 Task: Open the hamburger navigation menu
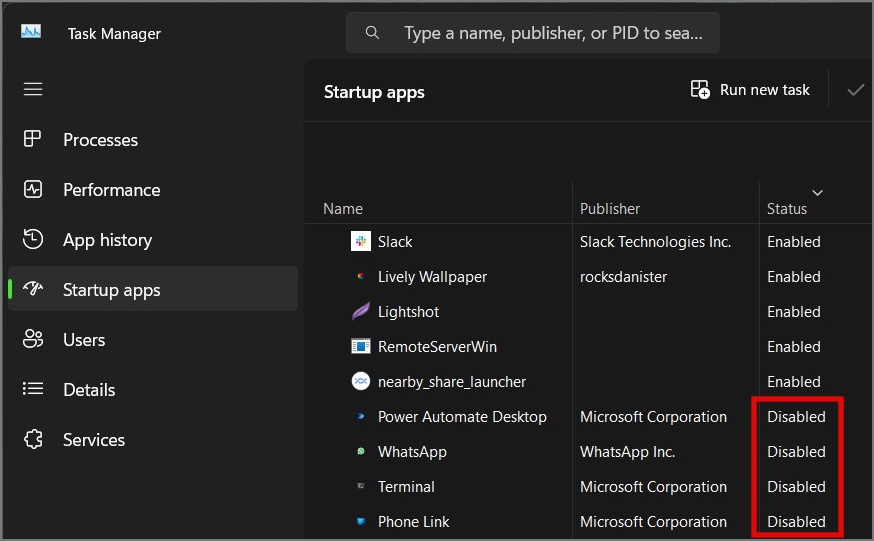point(33,89)
